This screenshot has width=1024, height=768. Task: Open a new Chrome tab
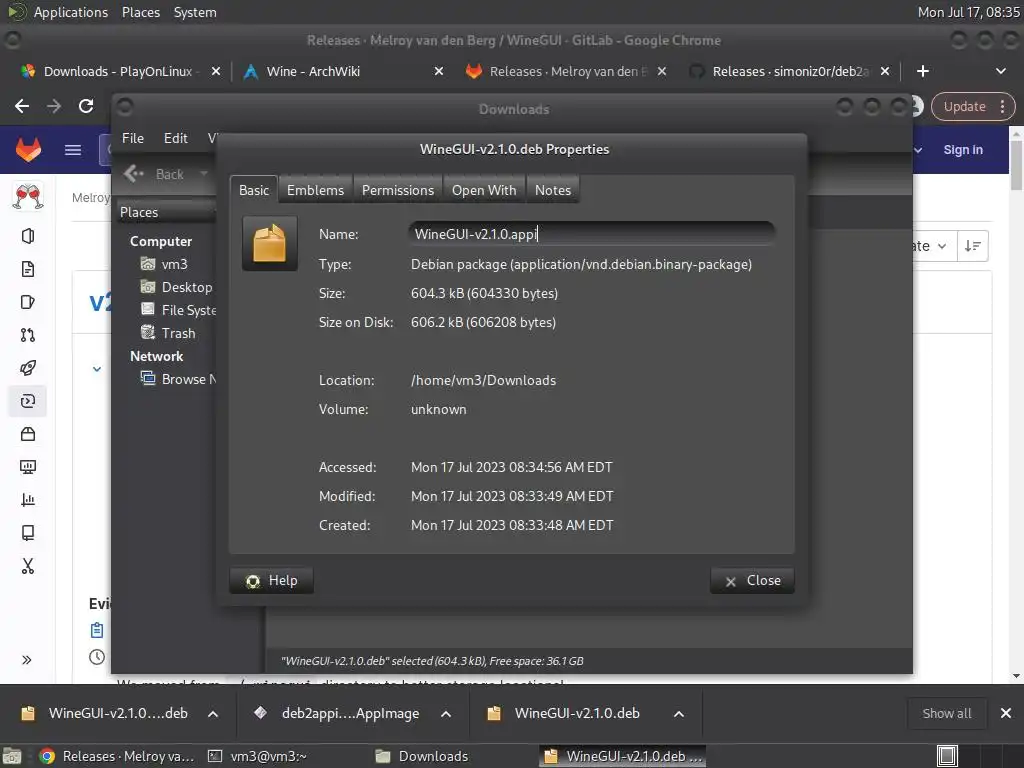[923, 71]
